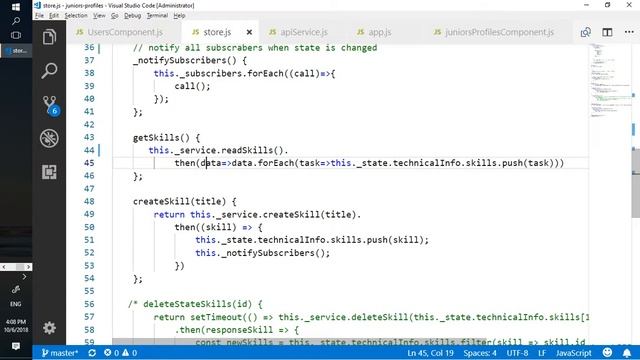This screenshot has width=640, height=360.
Task: Open Source Control view with badge 6
Action: click(x=50, y=105)
